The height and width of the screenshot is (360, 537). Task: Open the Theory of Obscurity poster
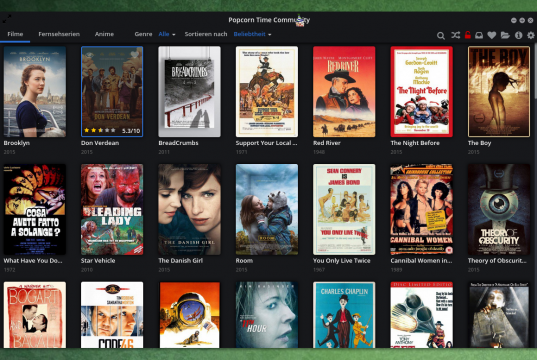coord(499,209)
